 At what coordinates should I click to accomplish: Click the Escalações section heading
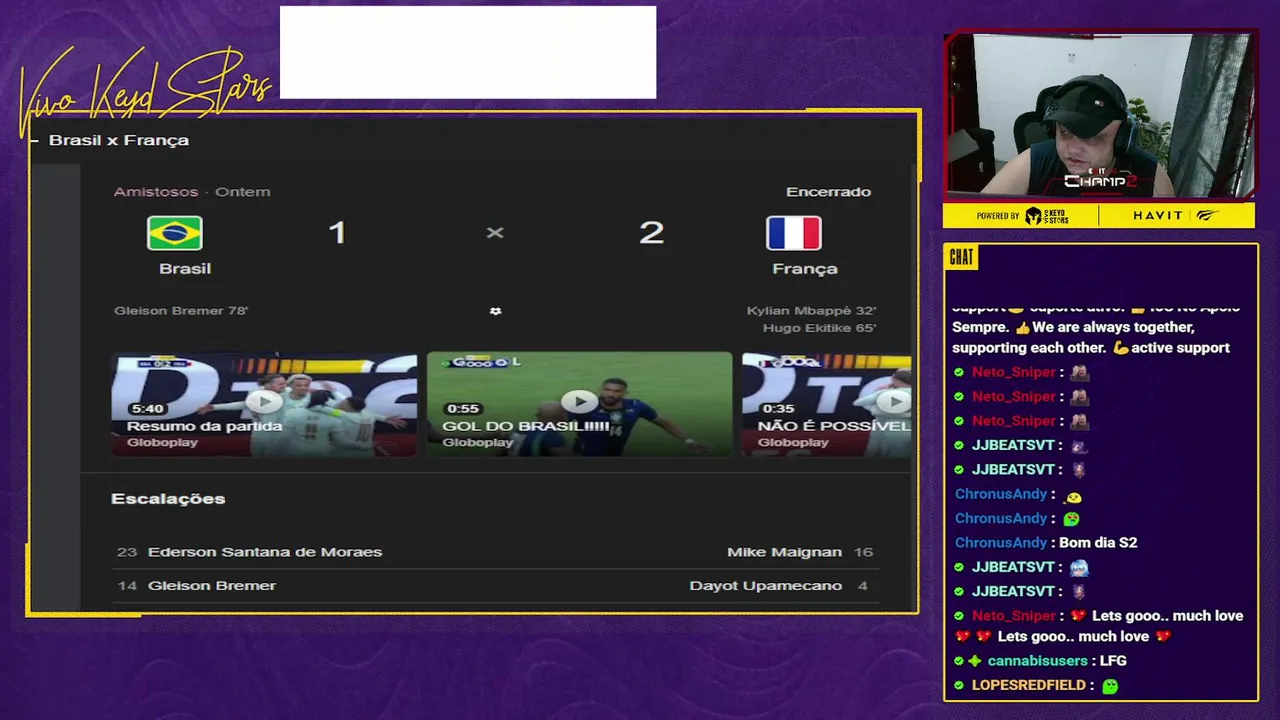[168, 498]
